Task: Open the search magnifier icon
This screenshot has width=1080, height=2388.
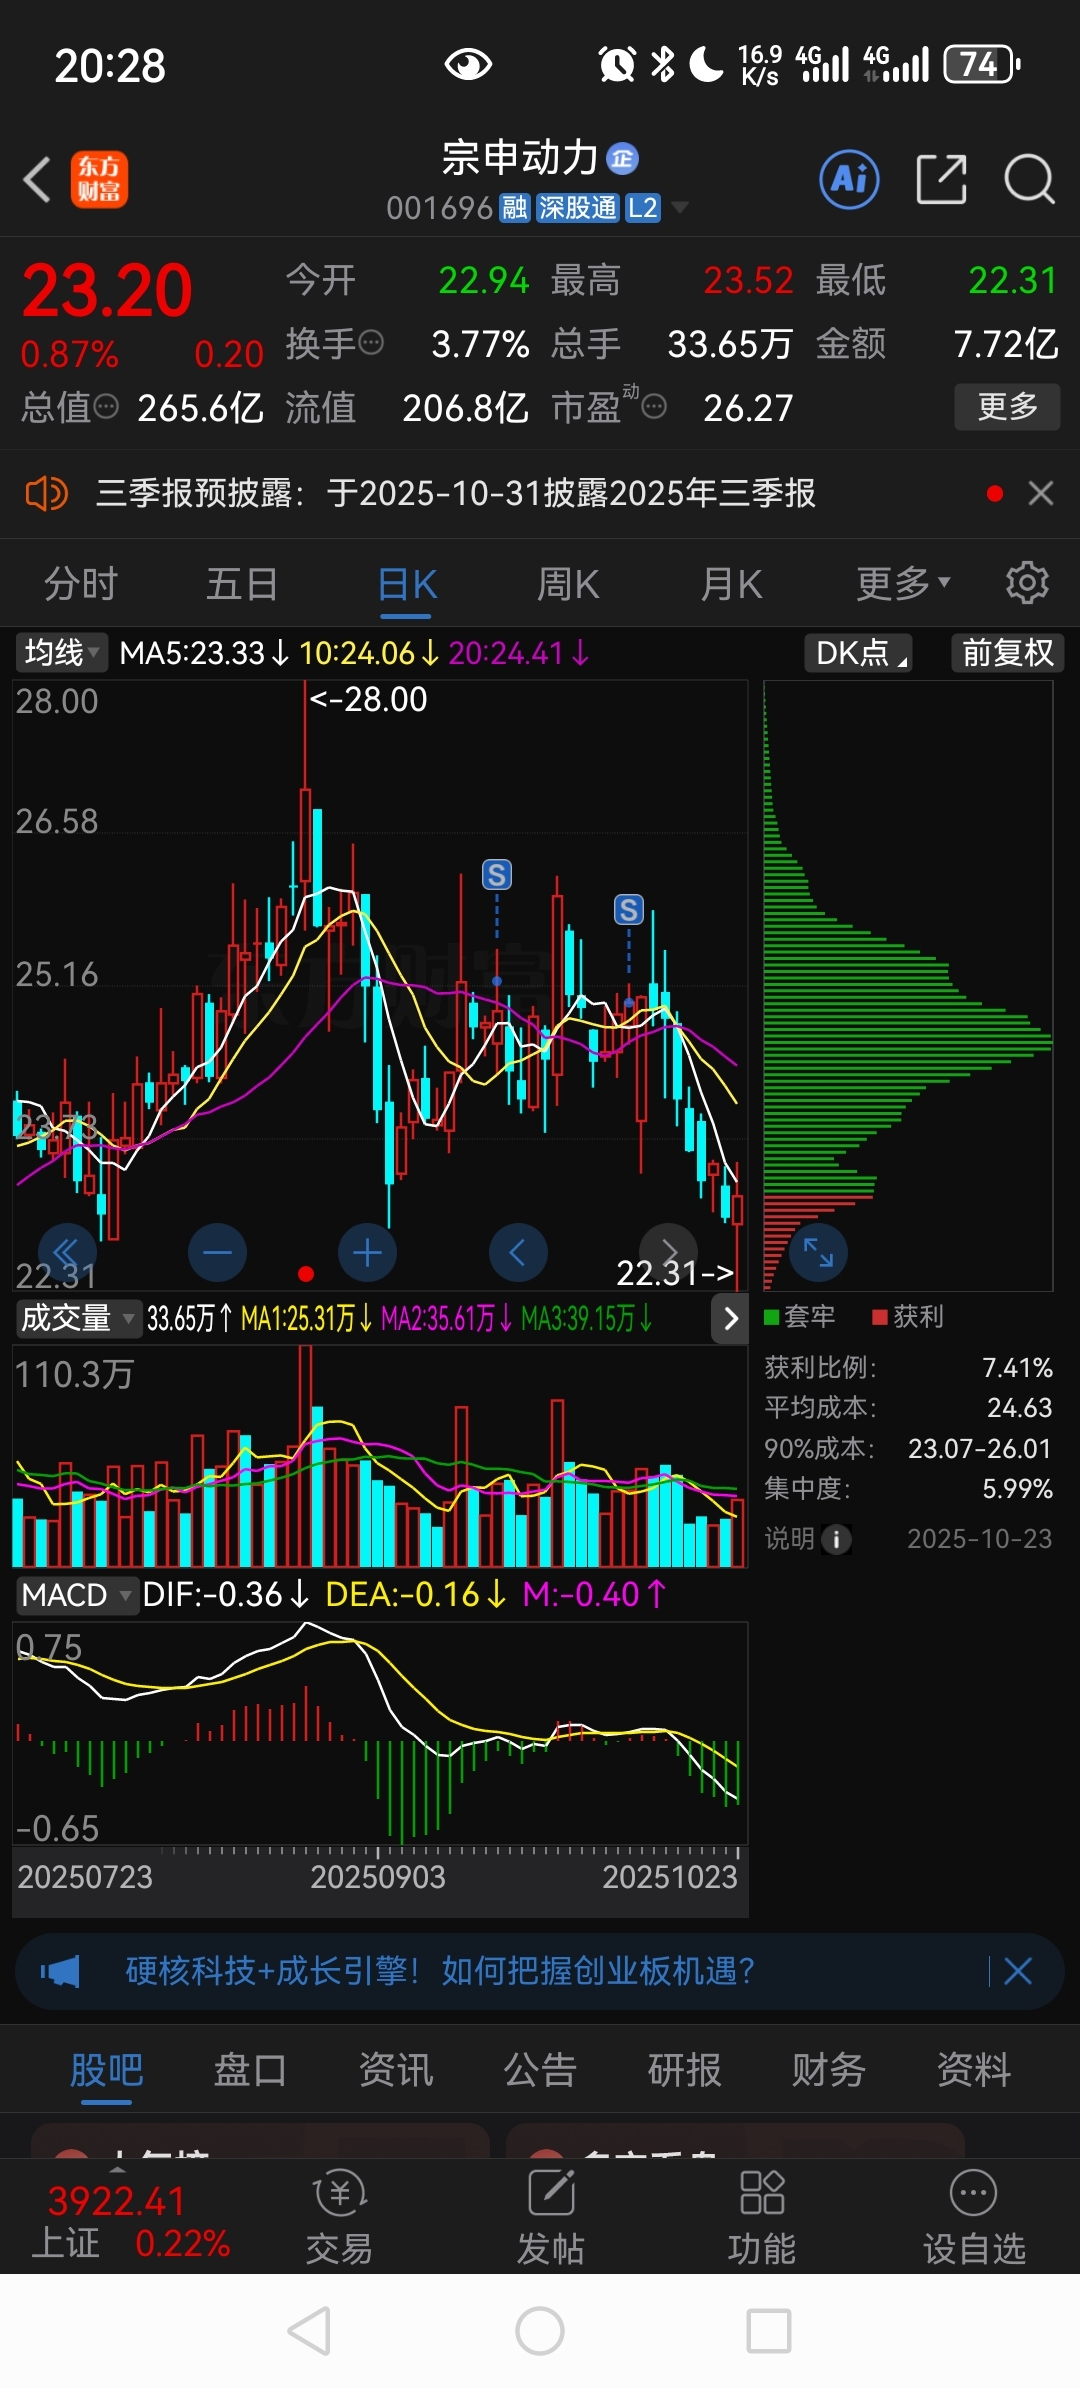Action: point(1029,180)
